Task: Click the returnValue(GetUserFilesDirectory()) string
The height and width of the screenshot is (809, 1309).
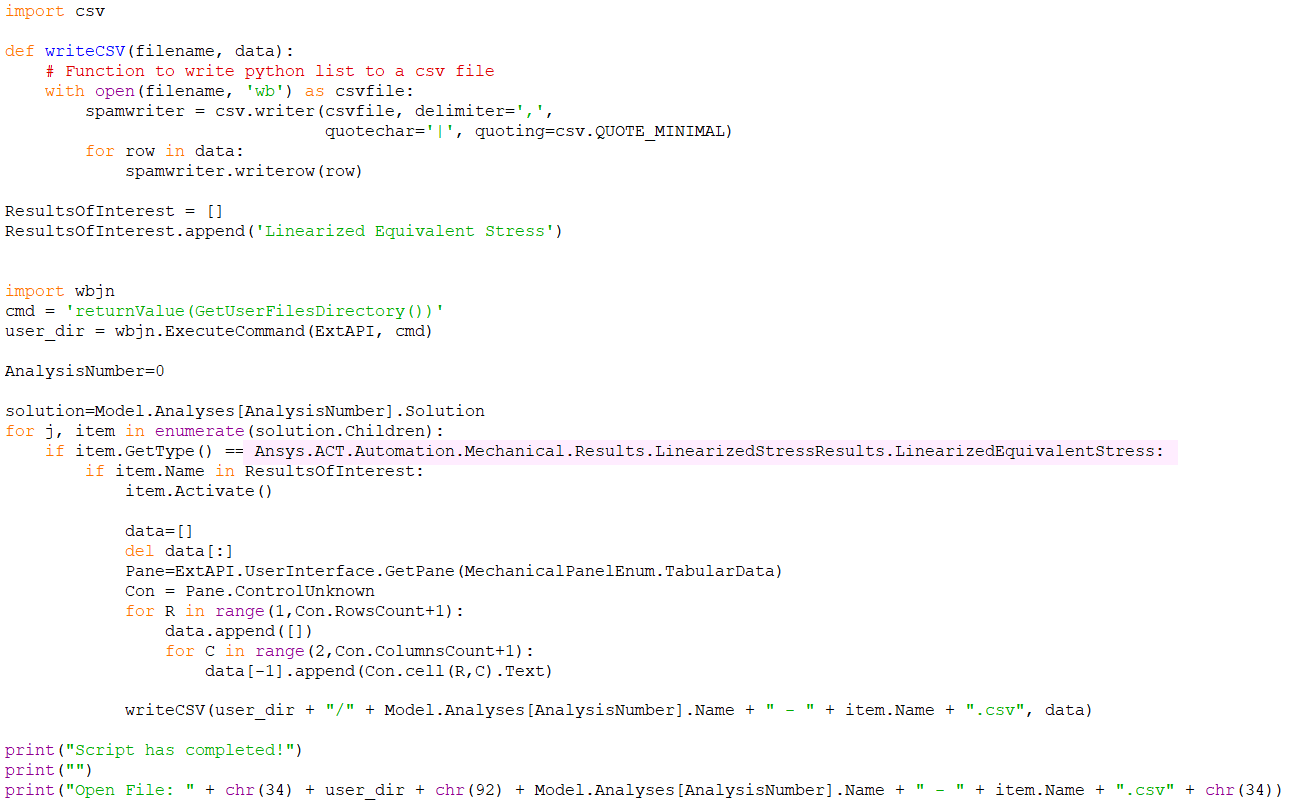Action: point(254,311)
